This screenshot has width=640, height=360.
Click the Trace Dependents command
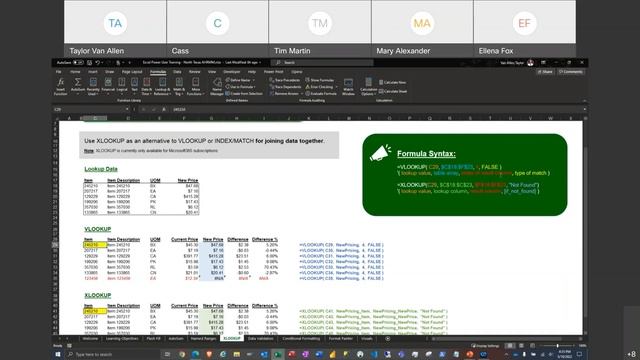(285, 87)
